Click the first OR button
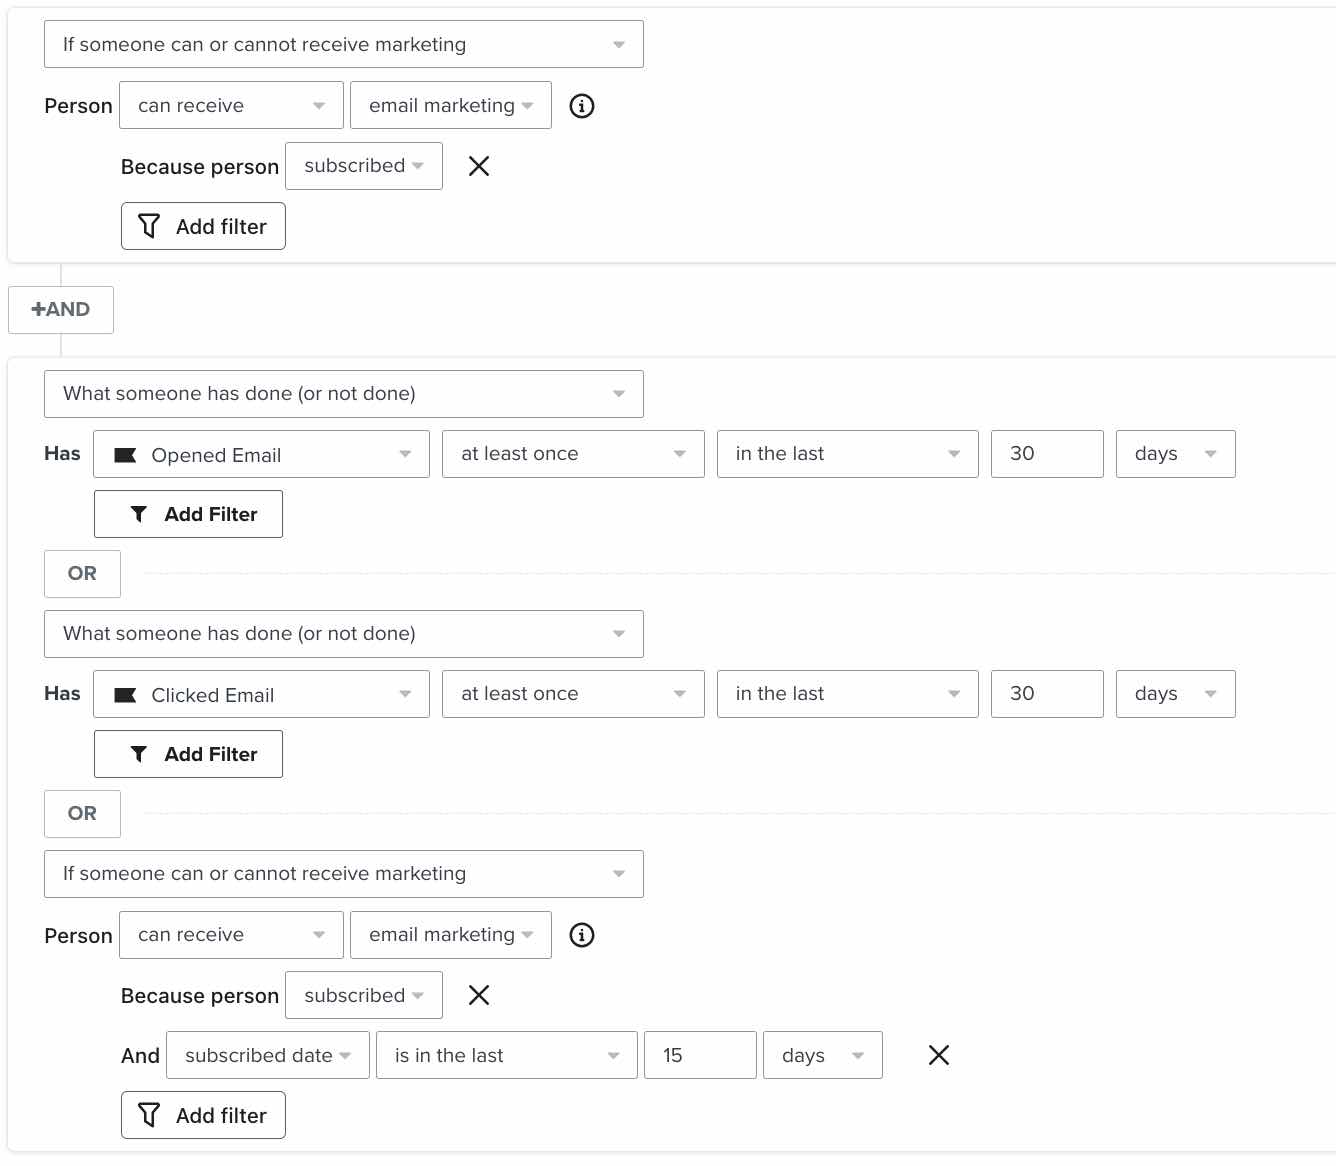The height and width of the screenshot is (1166, 1336). [x=82, y=574]
